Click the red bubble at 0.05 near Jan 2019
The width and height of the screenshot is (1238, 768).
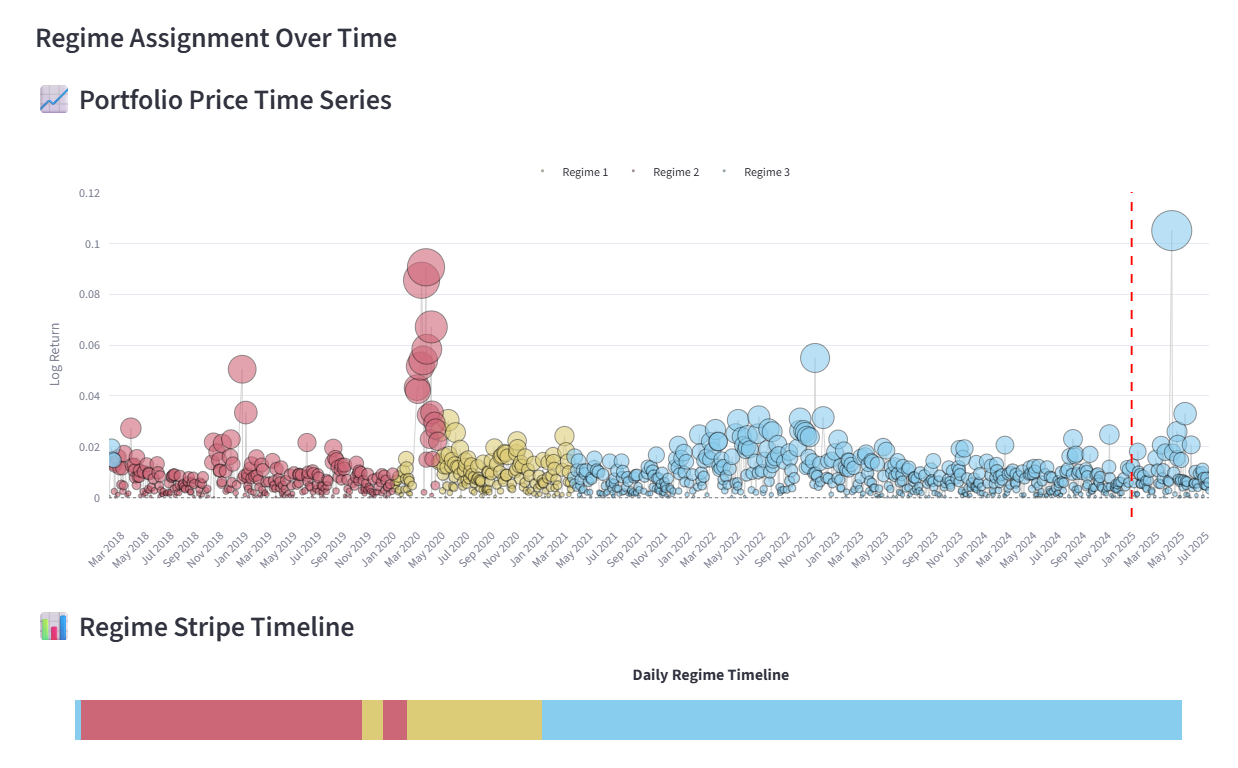[241, 369]
